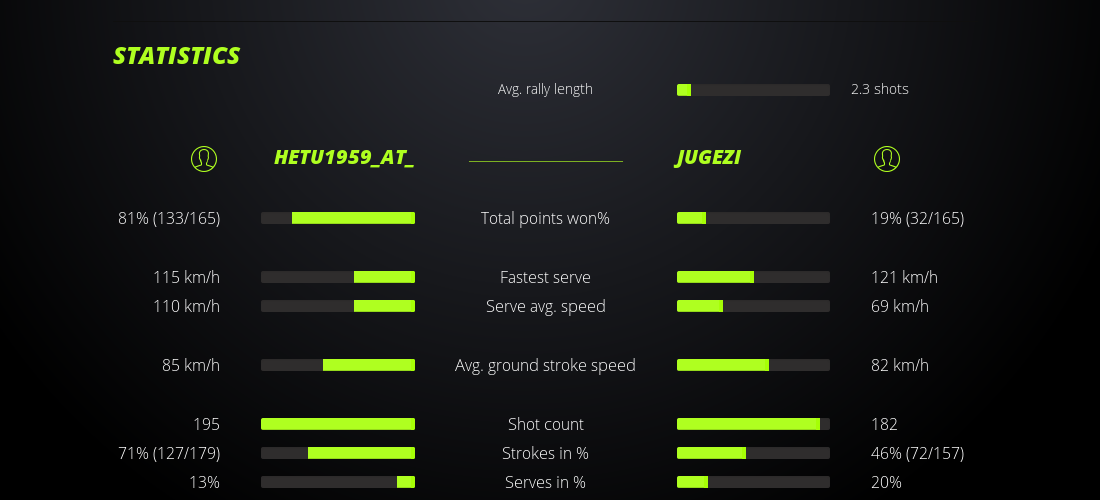Select the Avg. ground stroke speed label
This screenshot has height=500, width=1100.
pyautogui.click(x=545, y=365)
